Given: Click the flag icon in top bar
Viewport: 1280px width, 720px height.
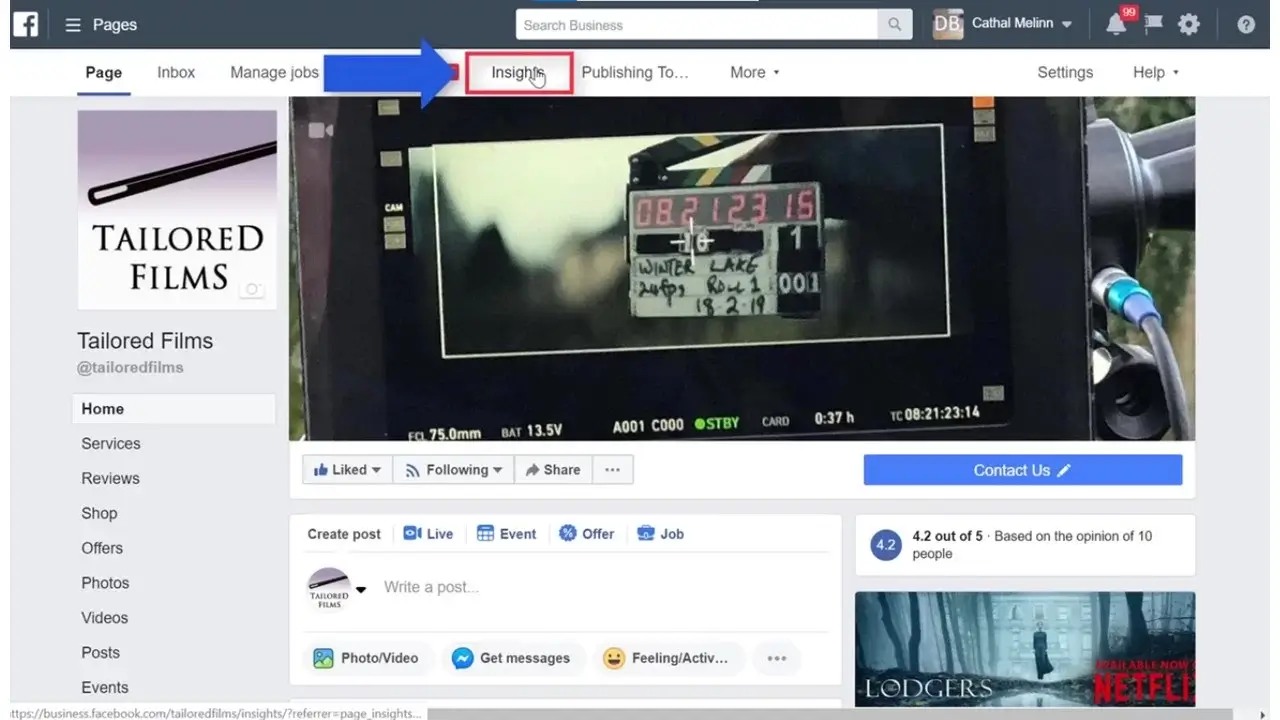Looking at the screenshot, I should pos(1153,24).
